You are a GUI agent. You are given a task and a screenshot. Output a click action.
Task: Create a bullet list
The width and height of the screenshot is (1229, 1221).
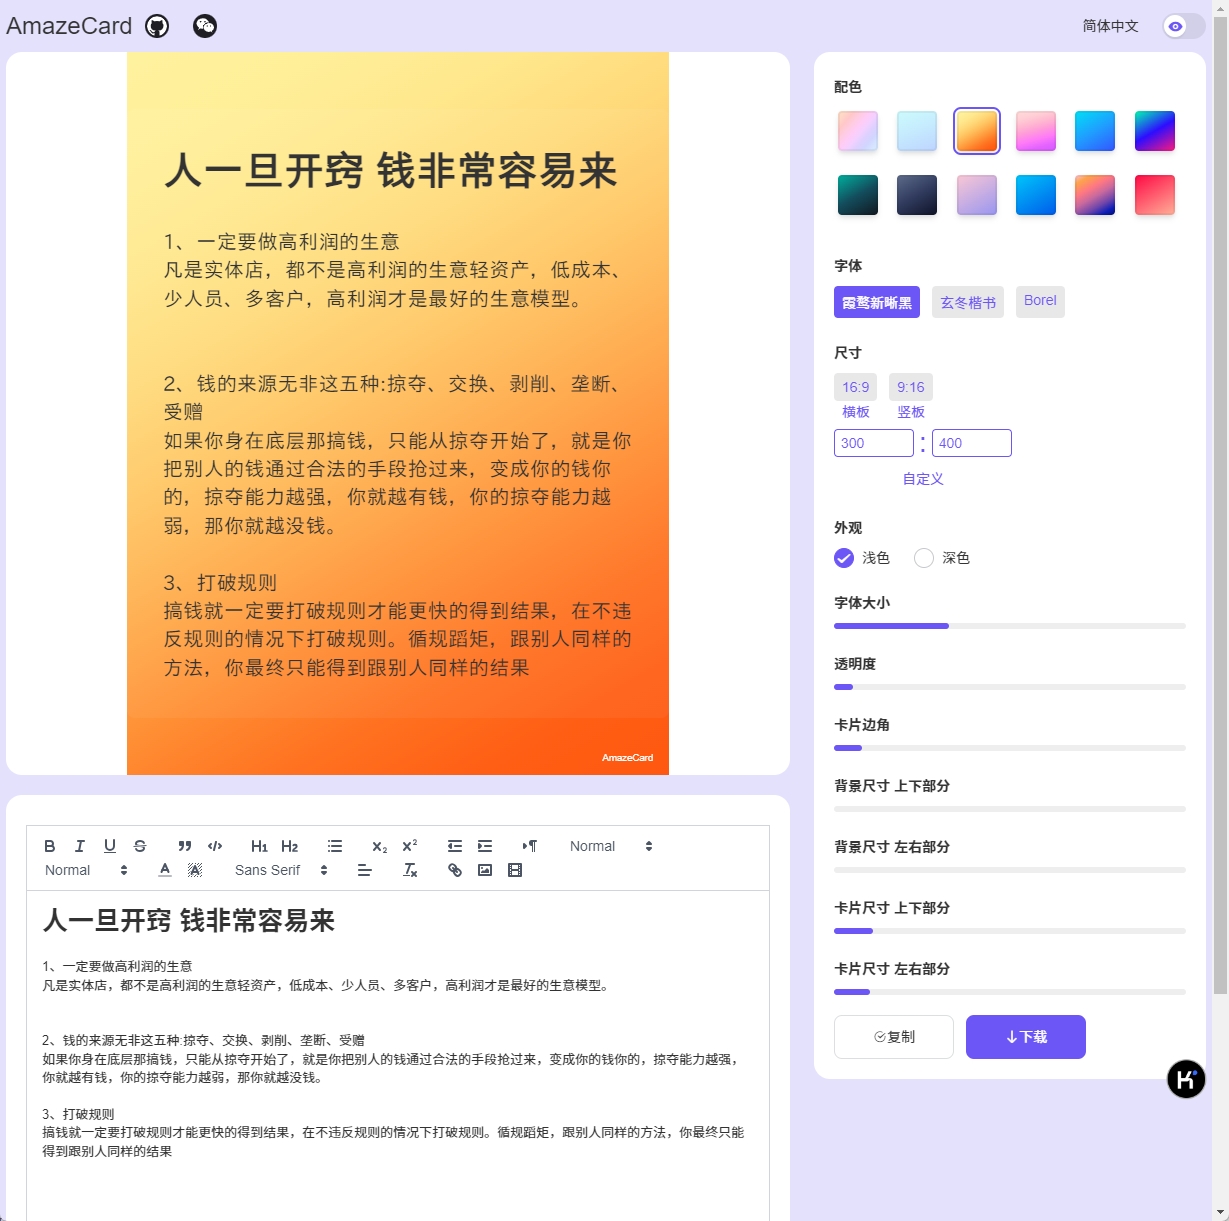point(335,846)
